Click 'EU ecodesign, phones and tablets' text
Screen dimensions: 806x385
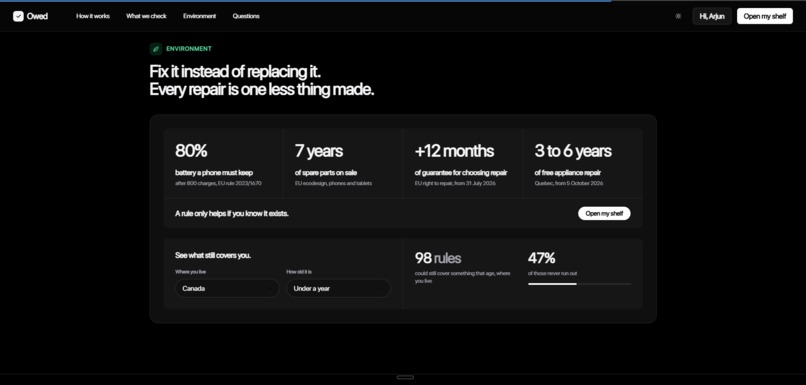pyautogui.click(x=334, y=183)
